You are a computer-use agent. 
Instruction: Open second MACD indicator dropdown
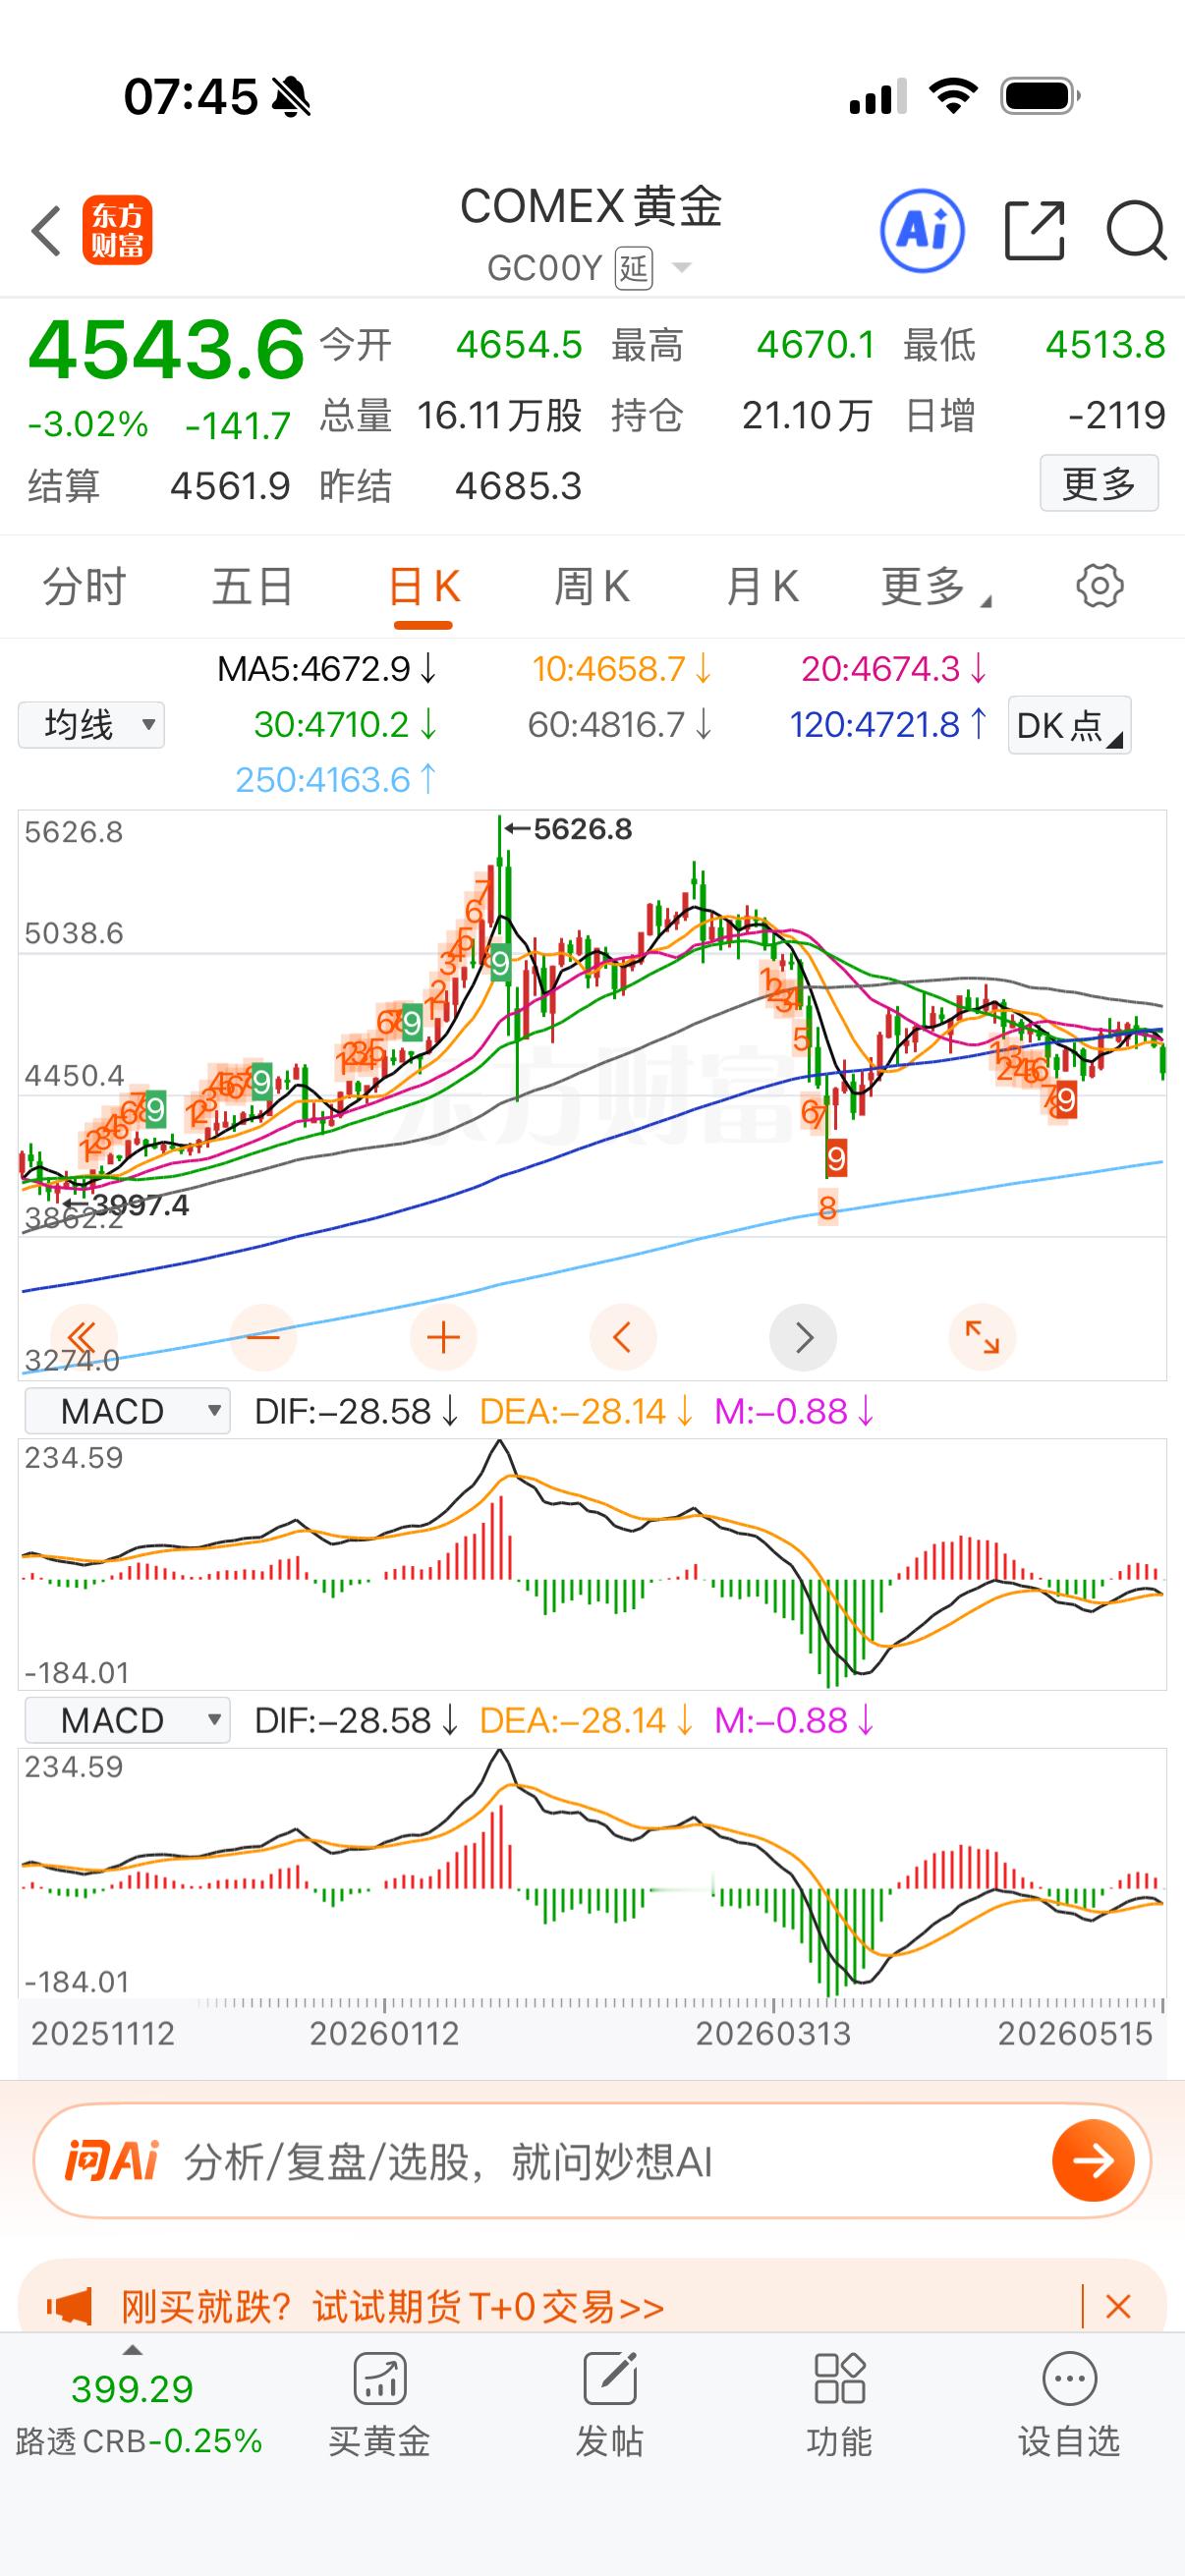point(127,1720)
